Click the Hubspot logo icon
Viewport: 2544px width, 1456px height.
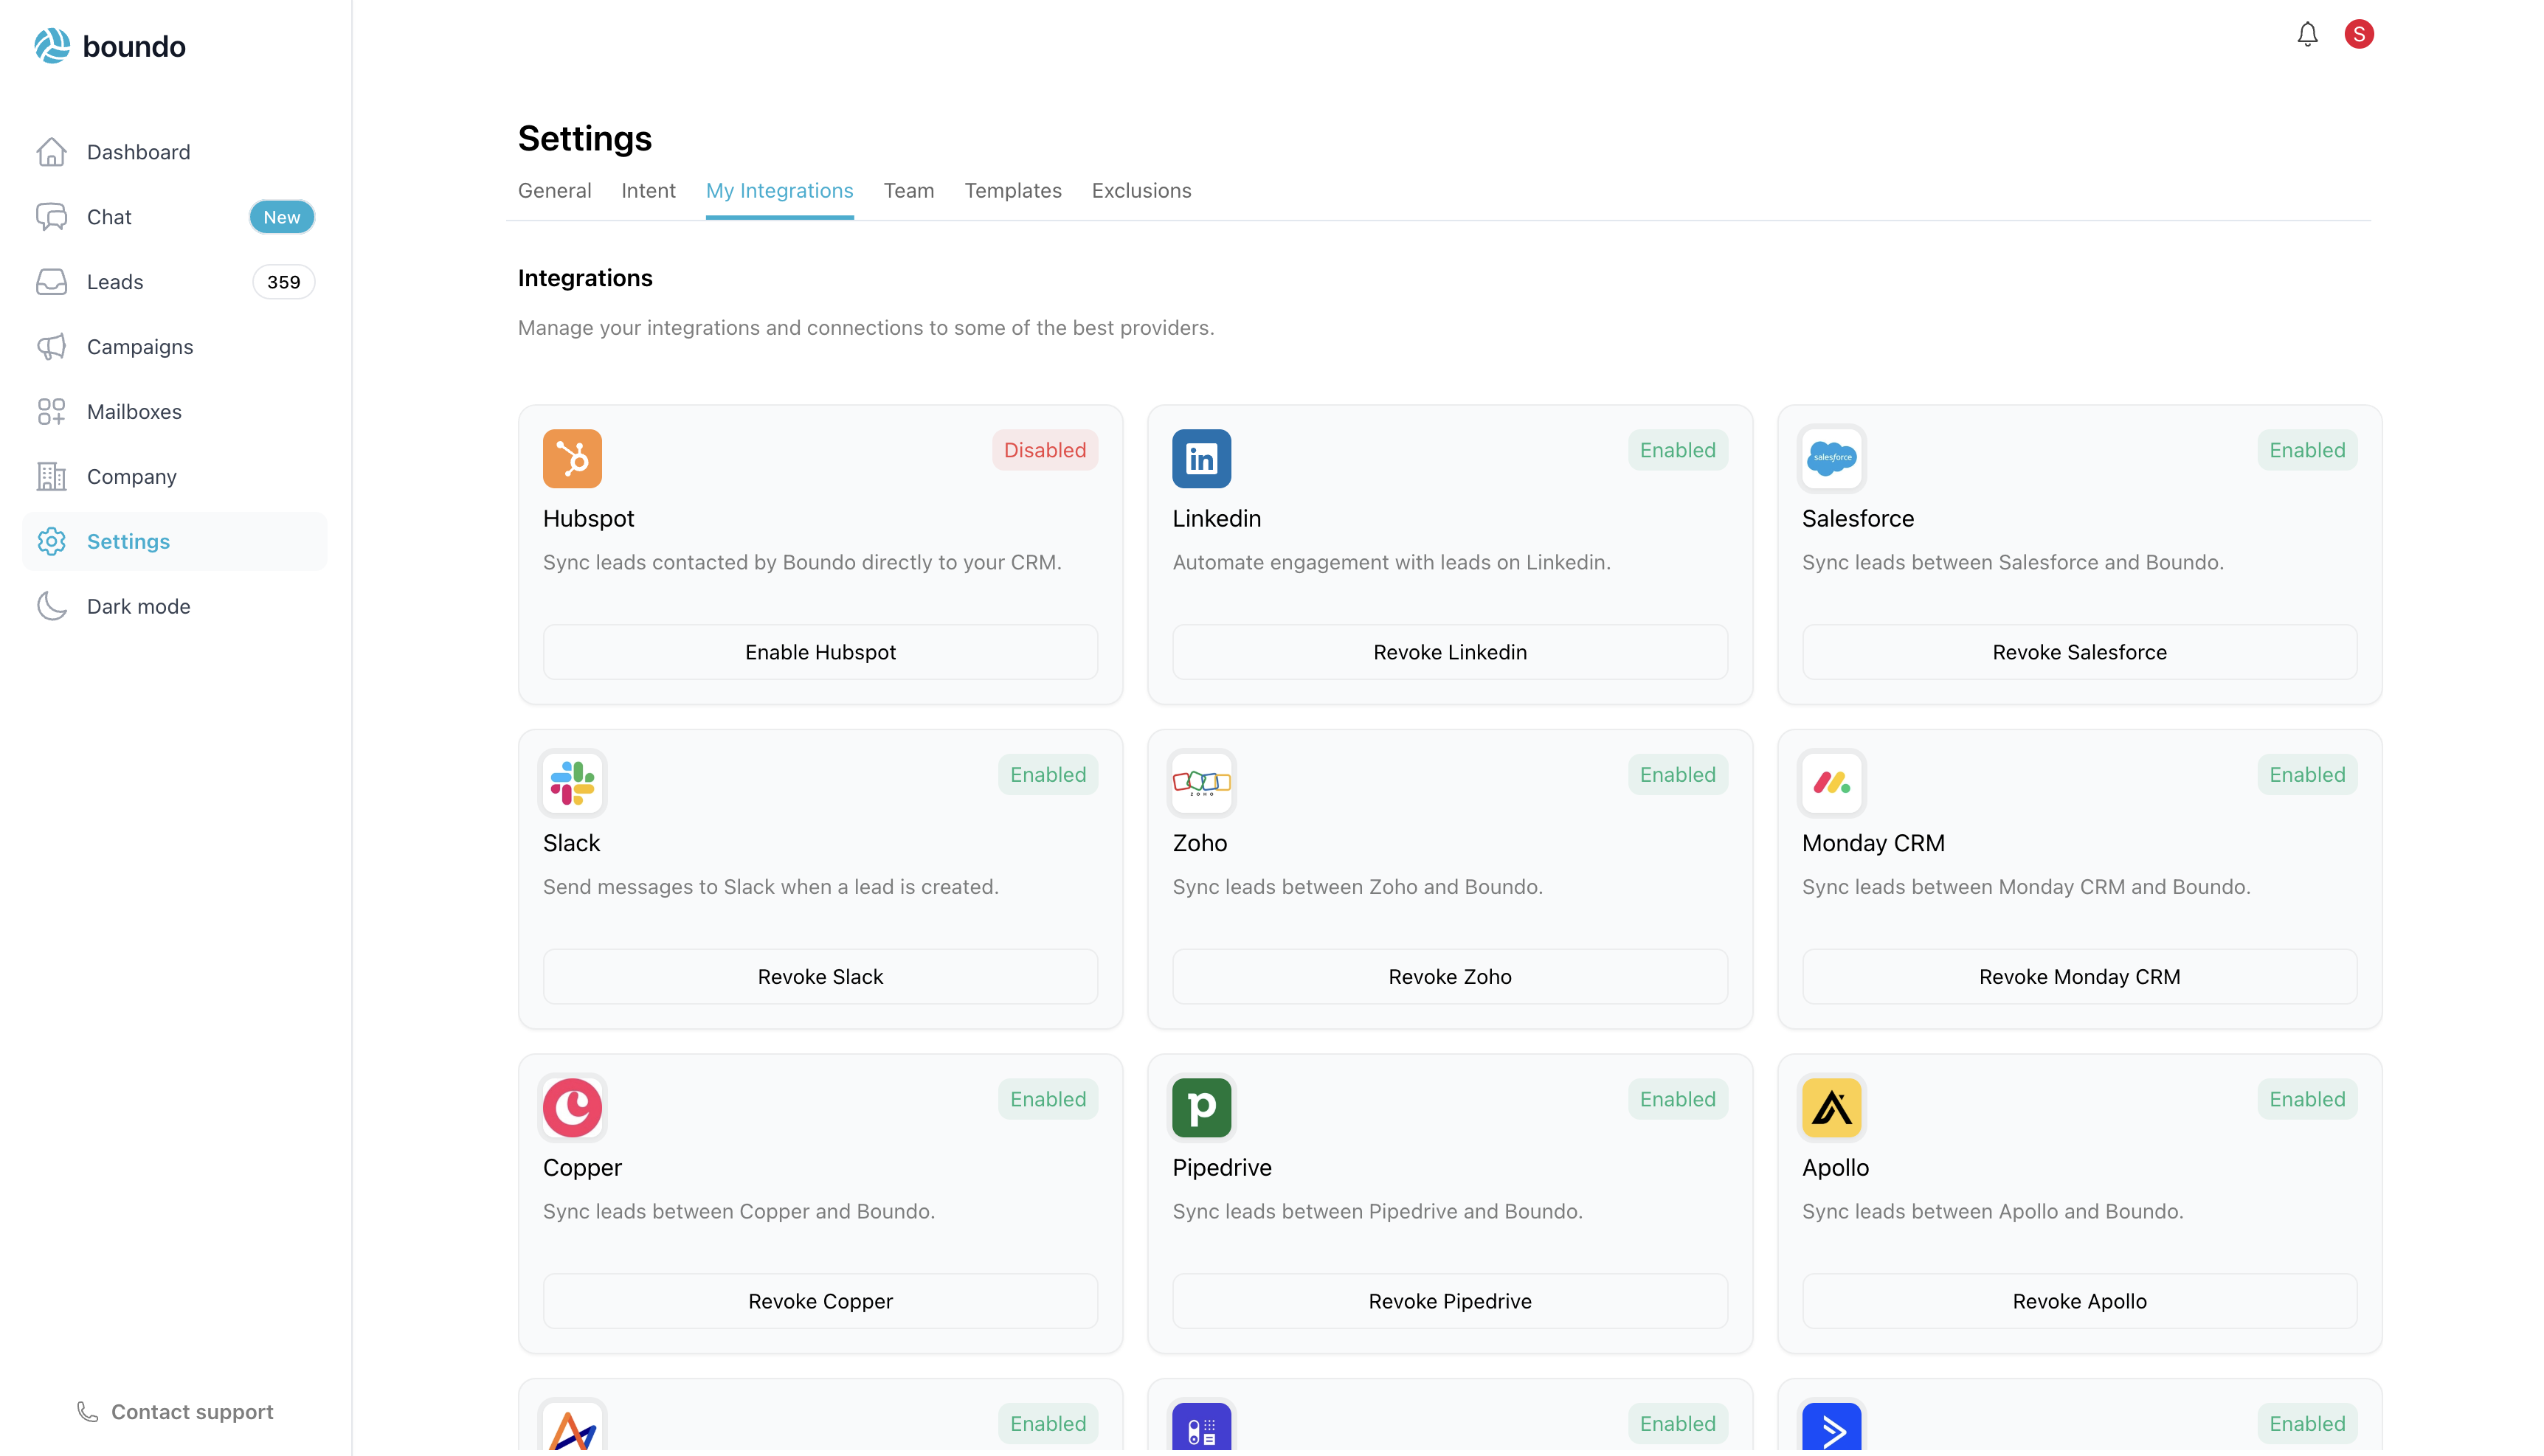click(572, 458)
